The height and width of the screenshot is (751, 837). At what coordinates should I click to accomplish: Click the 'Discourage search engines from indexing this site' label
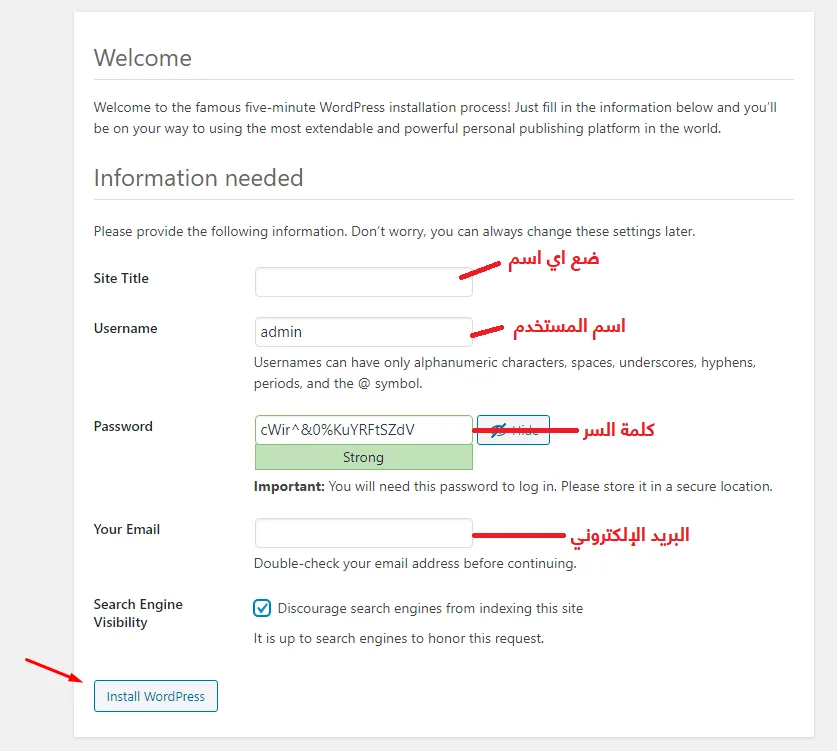(x=430, y=608)
